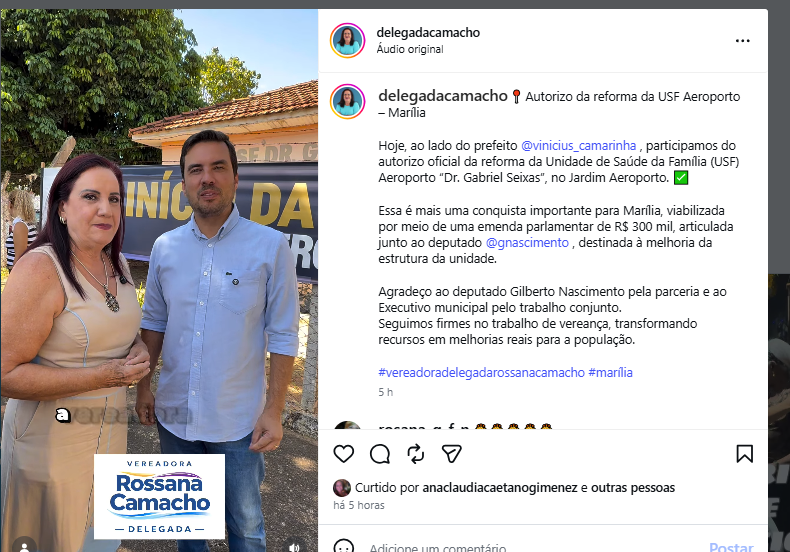Open delegadacamacho profile picture in header
Screen dimensions: 790x552
(347, 41)
